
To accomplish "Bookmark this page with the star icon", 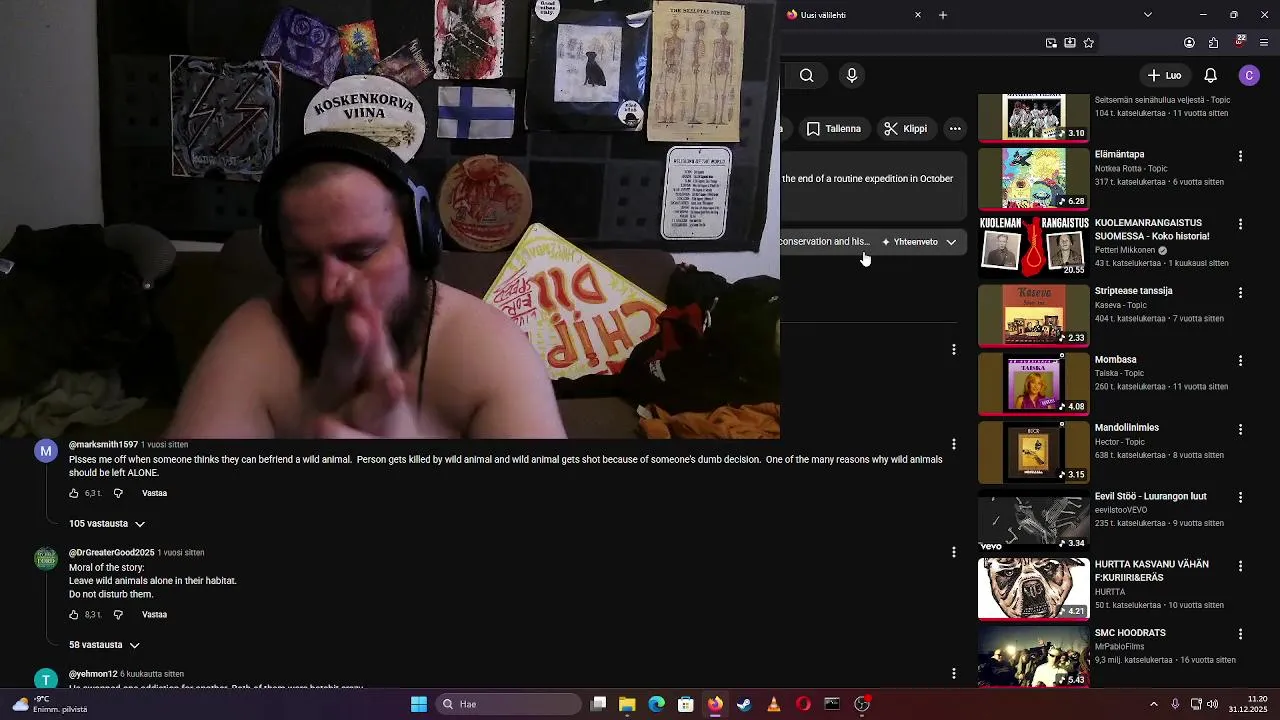I will (x=1089, y=43).
